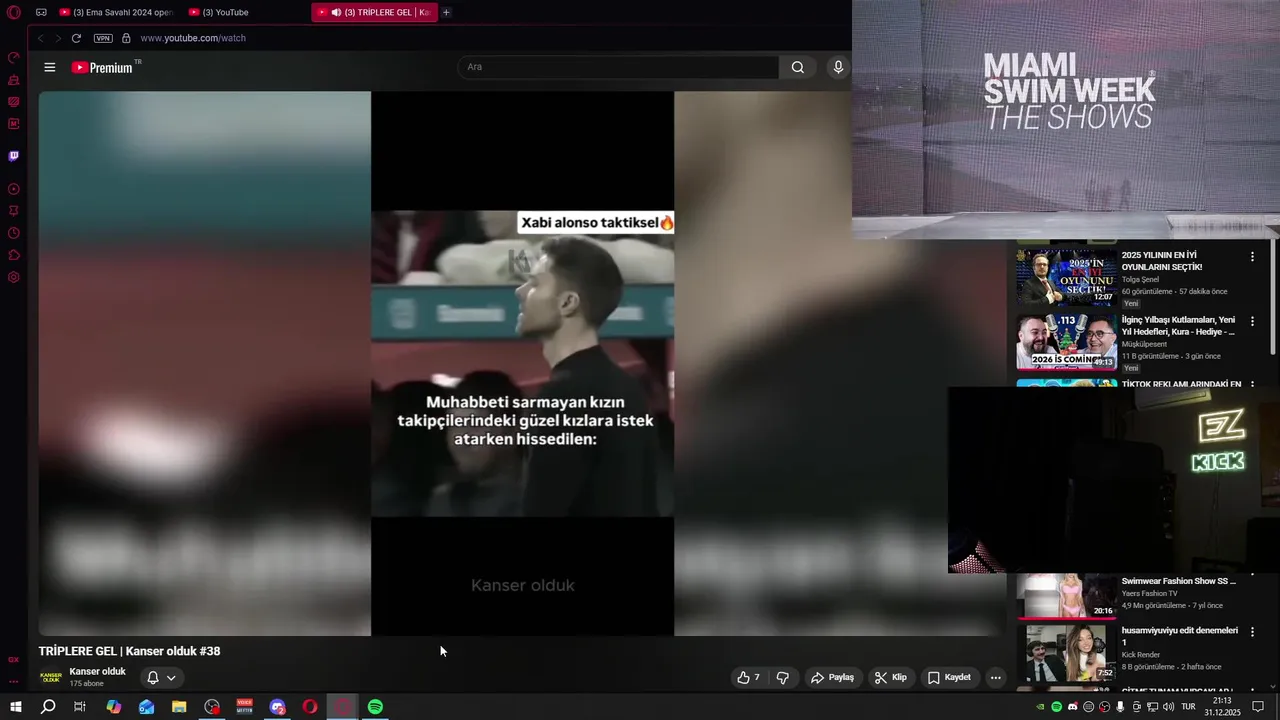Viewport: 1280px width, 720px height.
Task: Click the main video player area
Action: 521,363
